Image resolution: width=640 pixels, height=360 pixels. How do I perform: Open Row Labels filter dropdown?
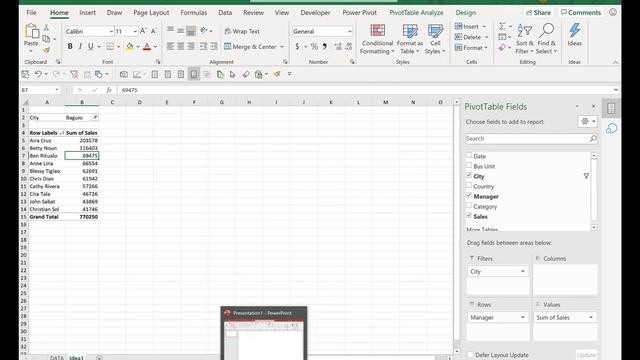(61, 133)
